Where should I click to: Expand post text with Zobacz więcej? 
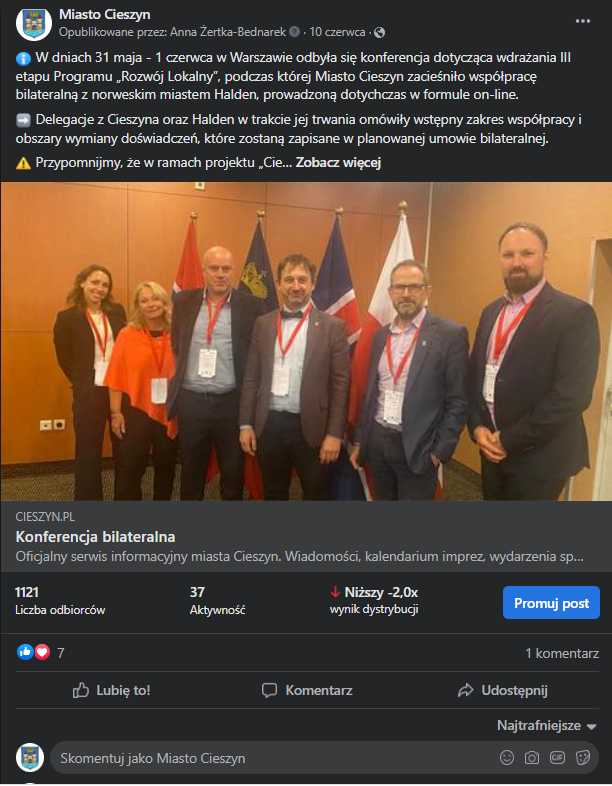[338, 162]
